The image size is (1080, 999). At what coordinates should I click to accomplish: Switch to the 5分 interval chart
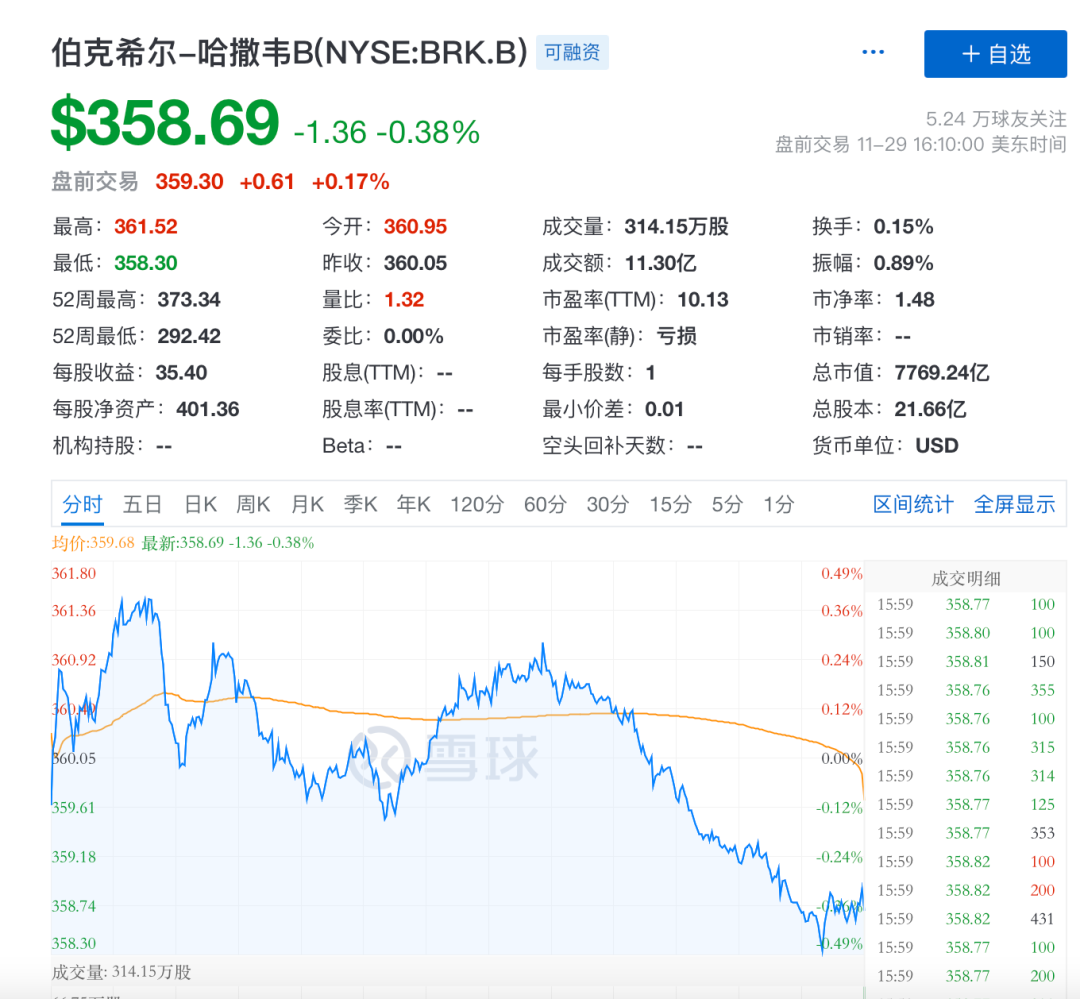[x=727, y=505]
